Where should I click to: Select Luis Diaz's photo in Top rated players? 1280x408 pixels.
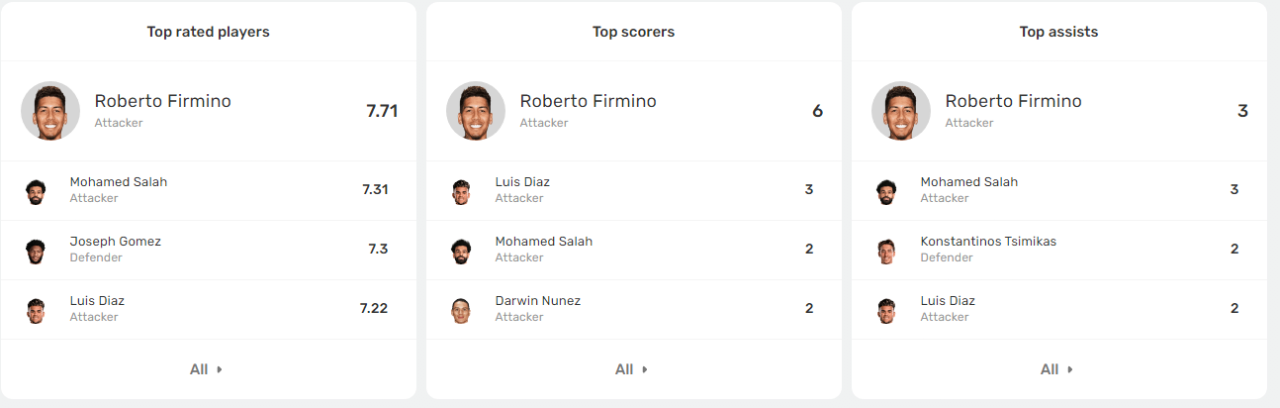point(36,310)
